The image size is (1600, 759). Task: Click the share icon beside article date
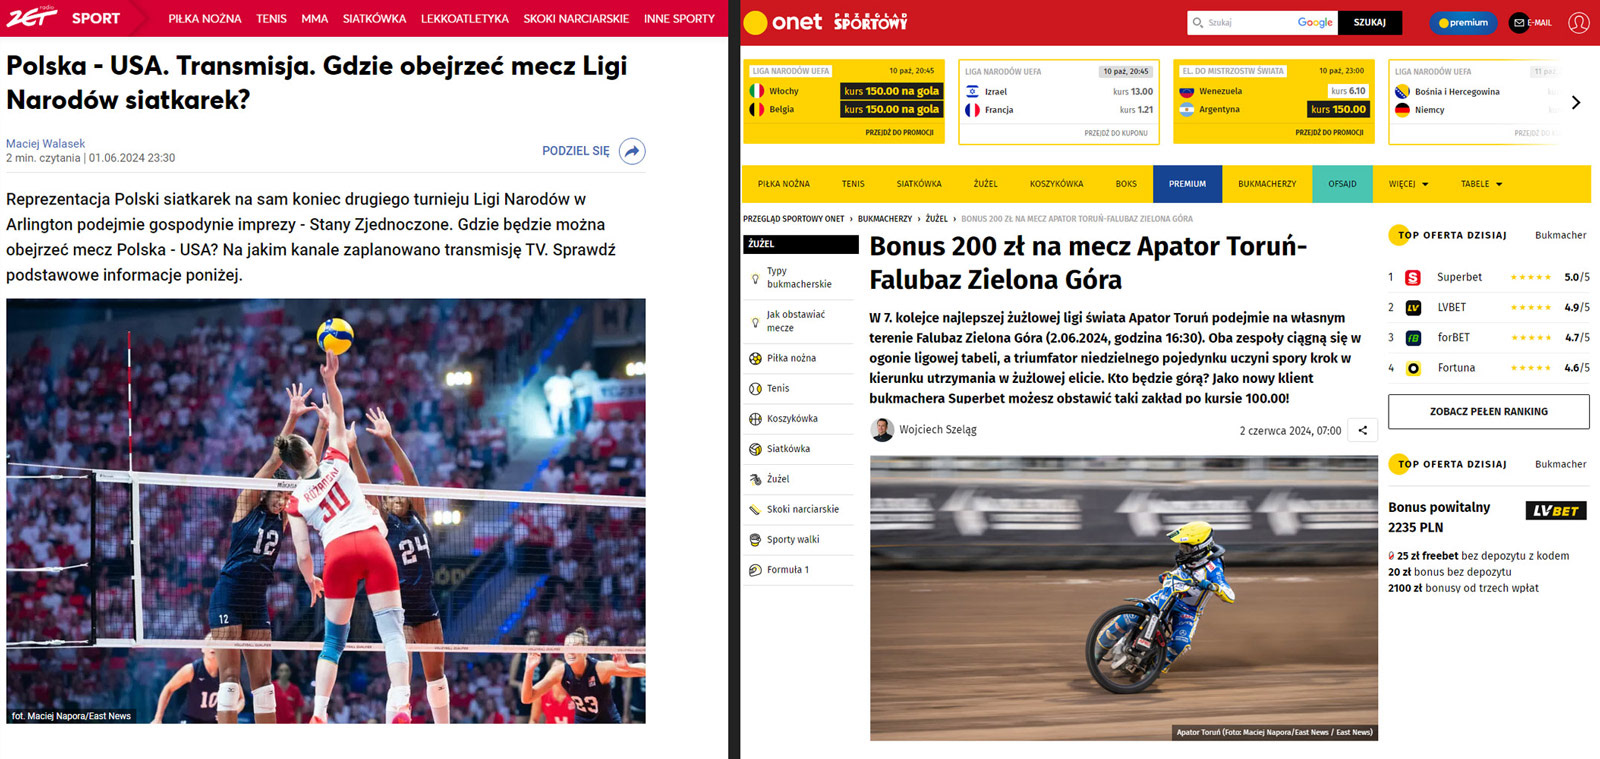(x=1362, y=430)
